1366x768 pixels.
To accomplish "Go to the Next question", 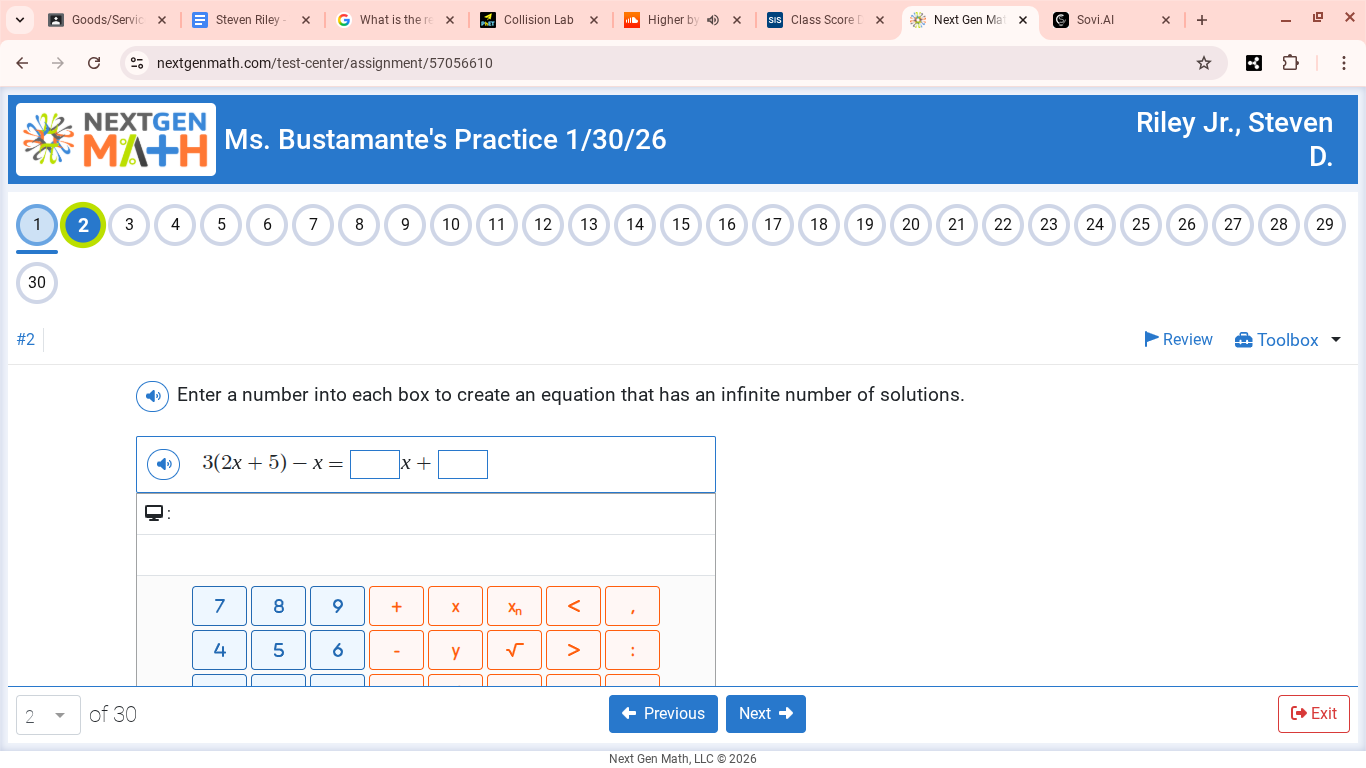I will tap(765, 713).
